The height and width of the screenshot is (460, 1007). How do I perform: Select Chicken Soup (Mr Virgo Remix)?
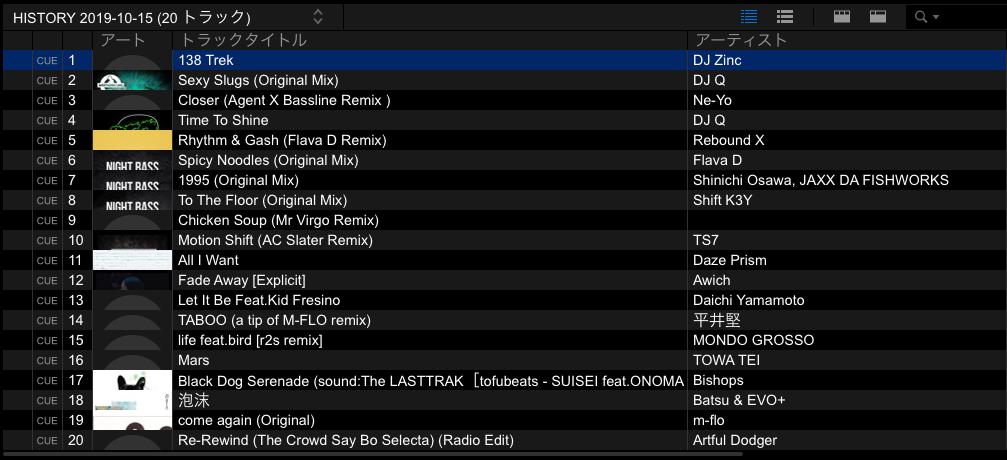pyautogui.click(x=278, y=220)
